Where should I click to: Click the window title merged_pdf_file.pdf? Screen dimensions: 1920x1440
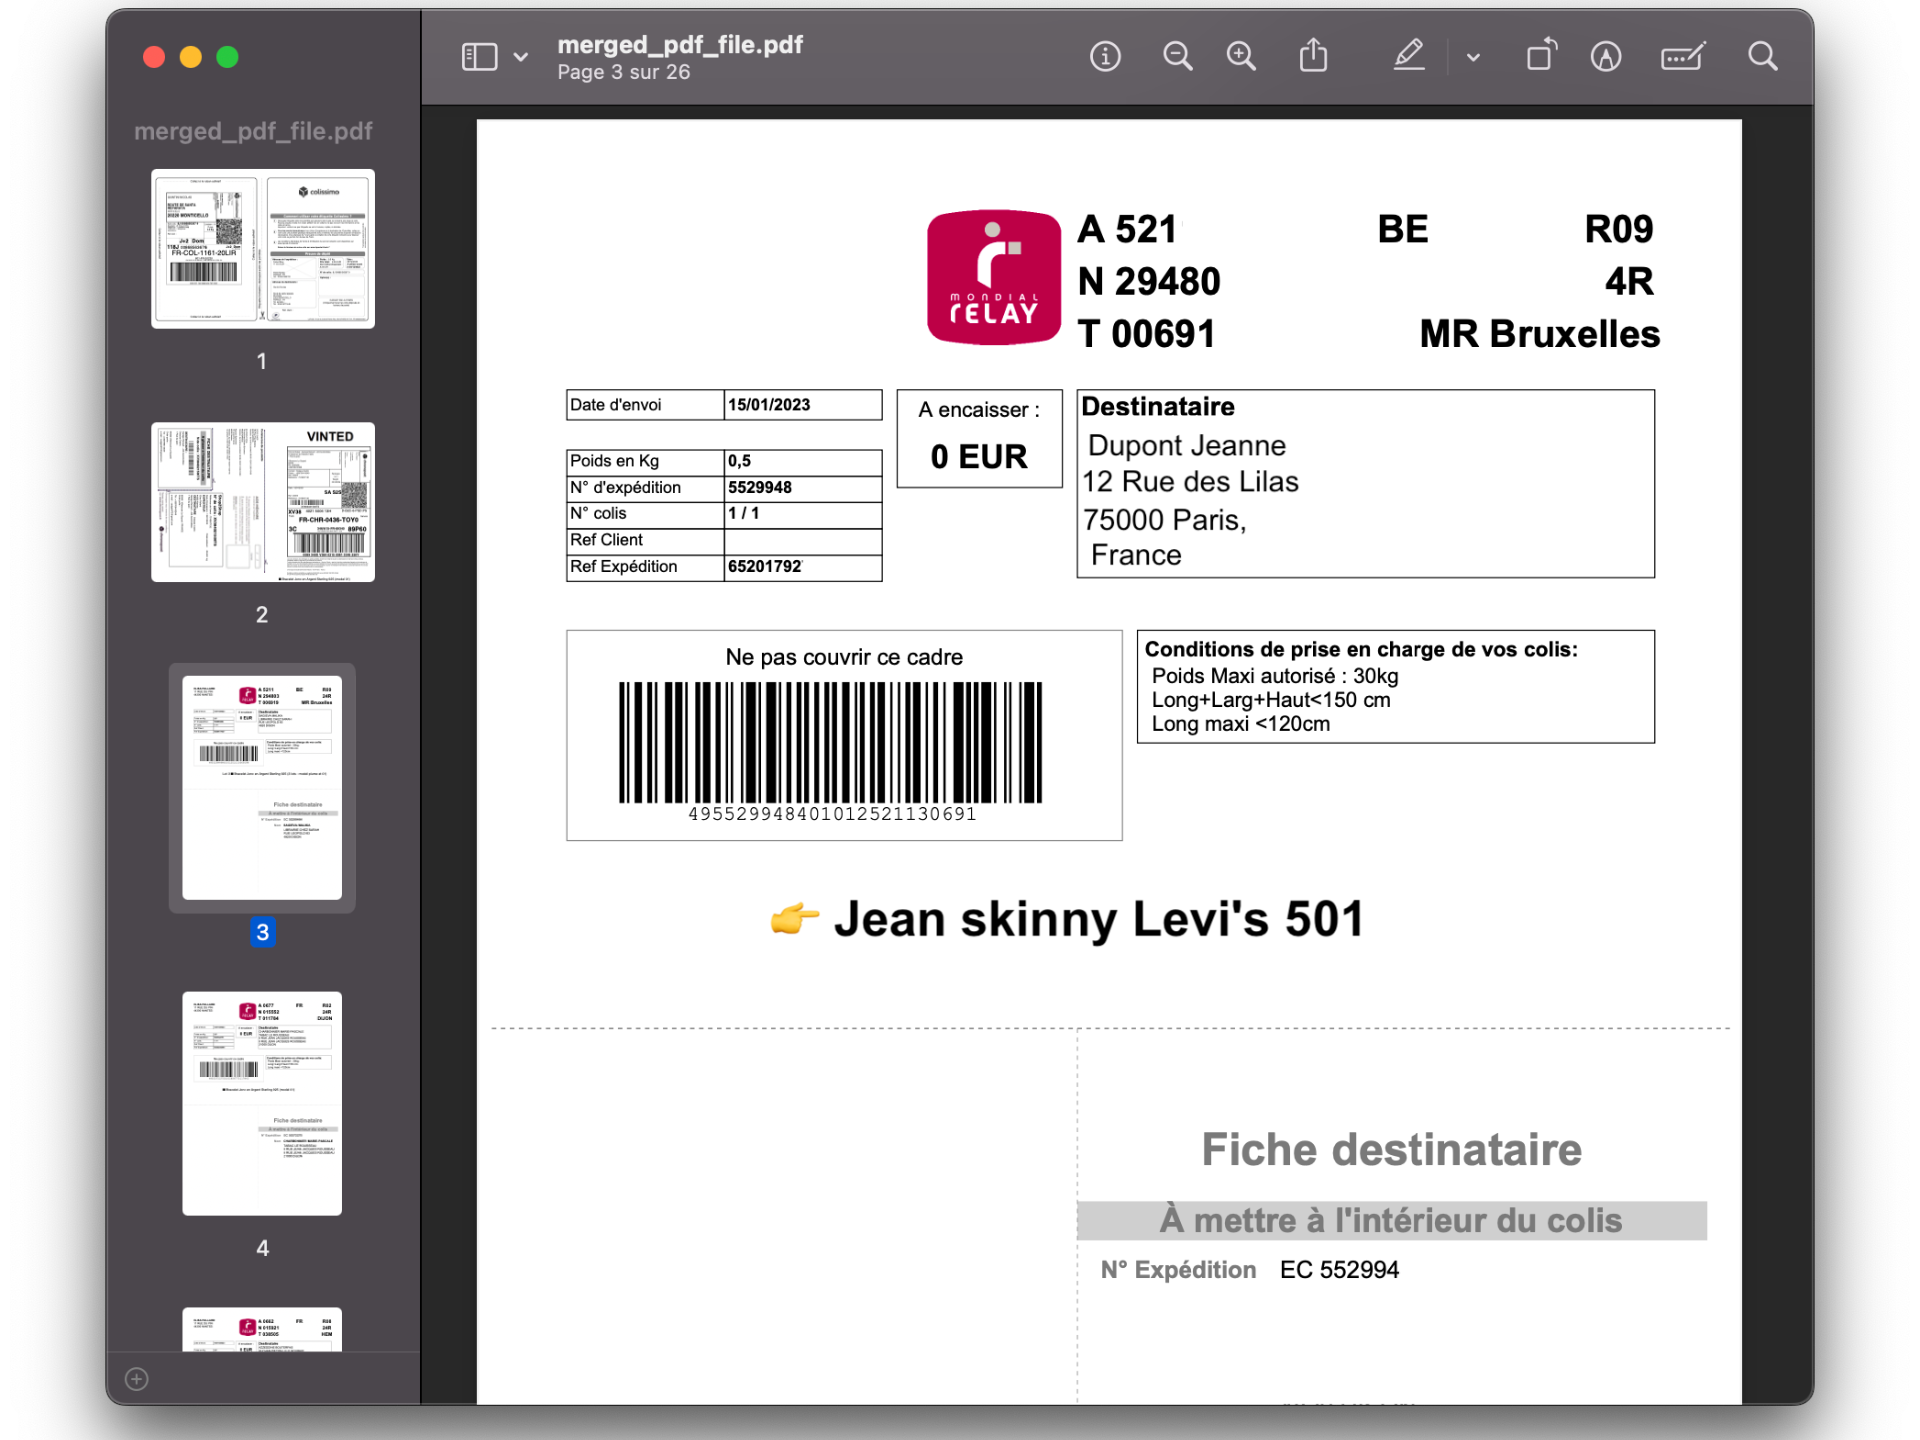coord(680,45)
